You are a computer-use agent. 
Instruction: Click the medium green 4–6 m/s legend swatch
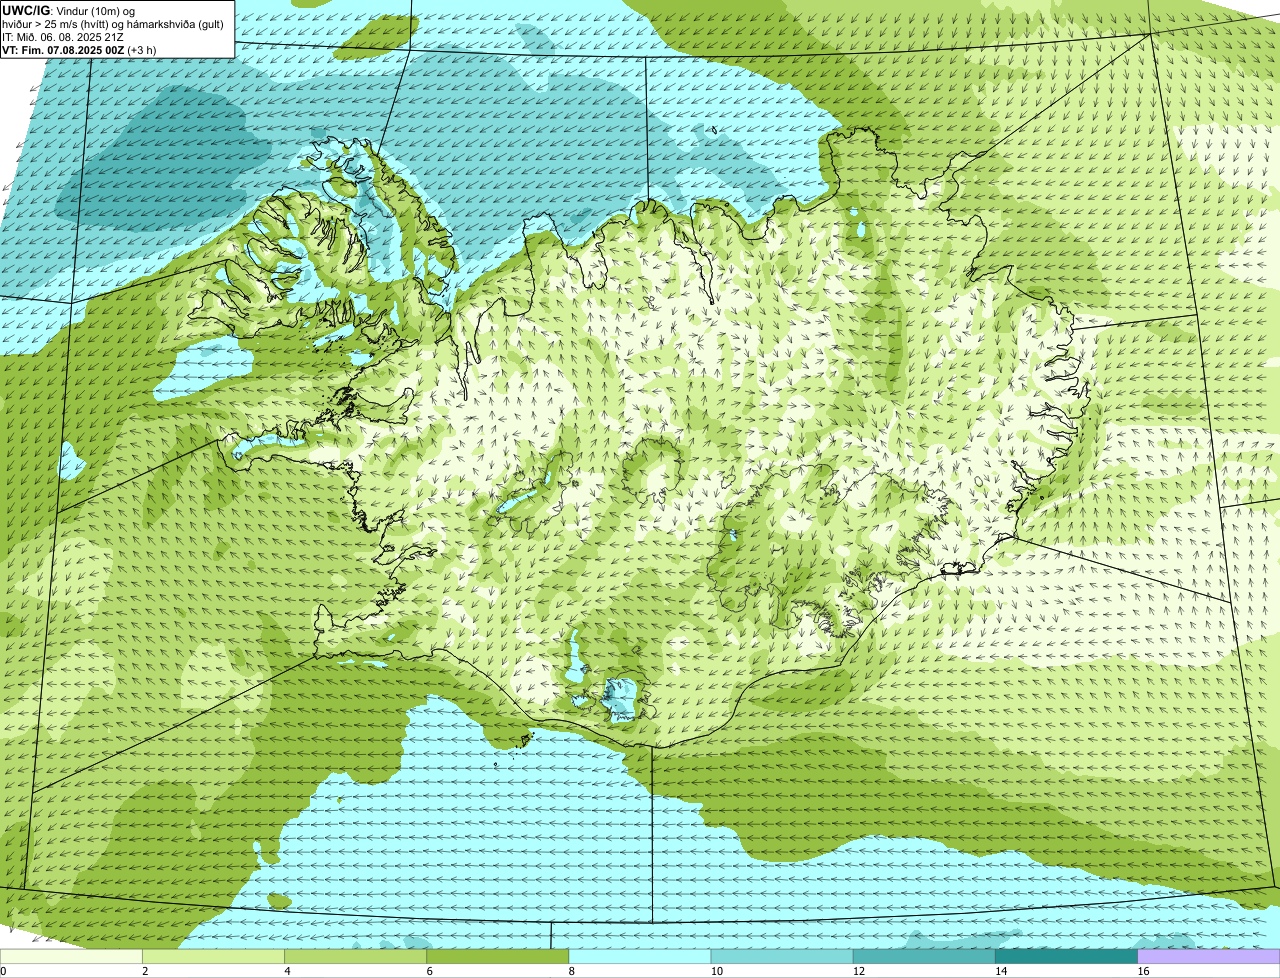(x=356, y=956)
